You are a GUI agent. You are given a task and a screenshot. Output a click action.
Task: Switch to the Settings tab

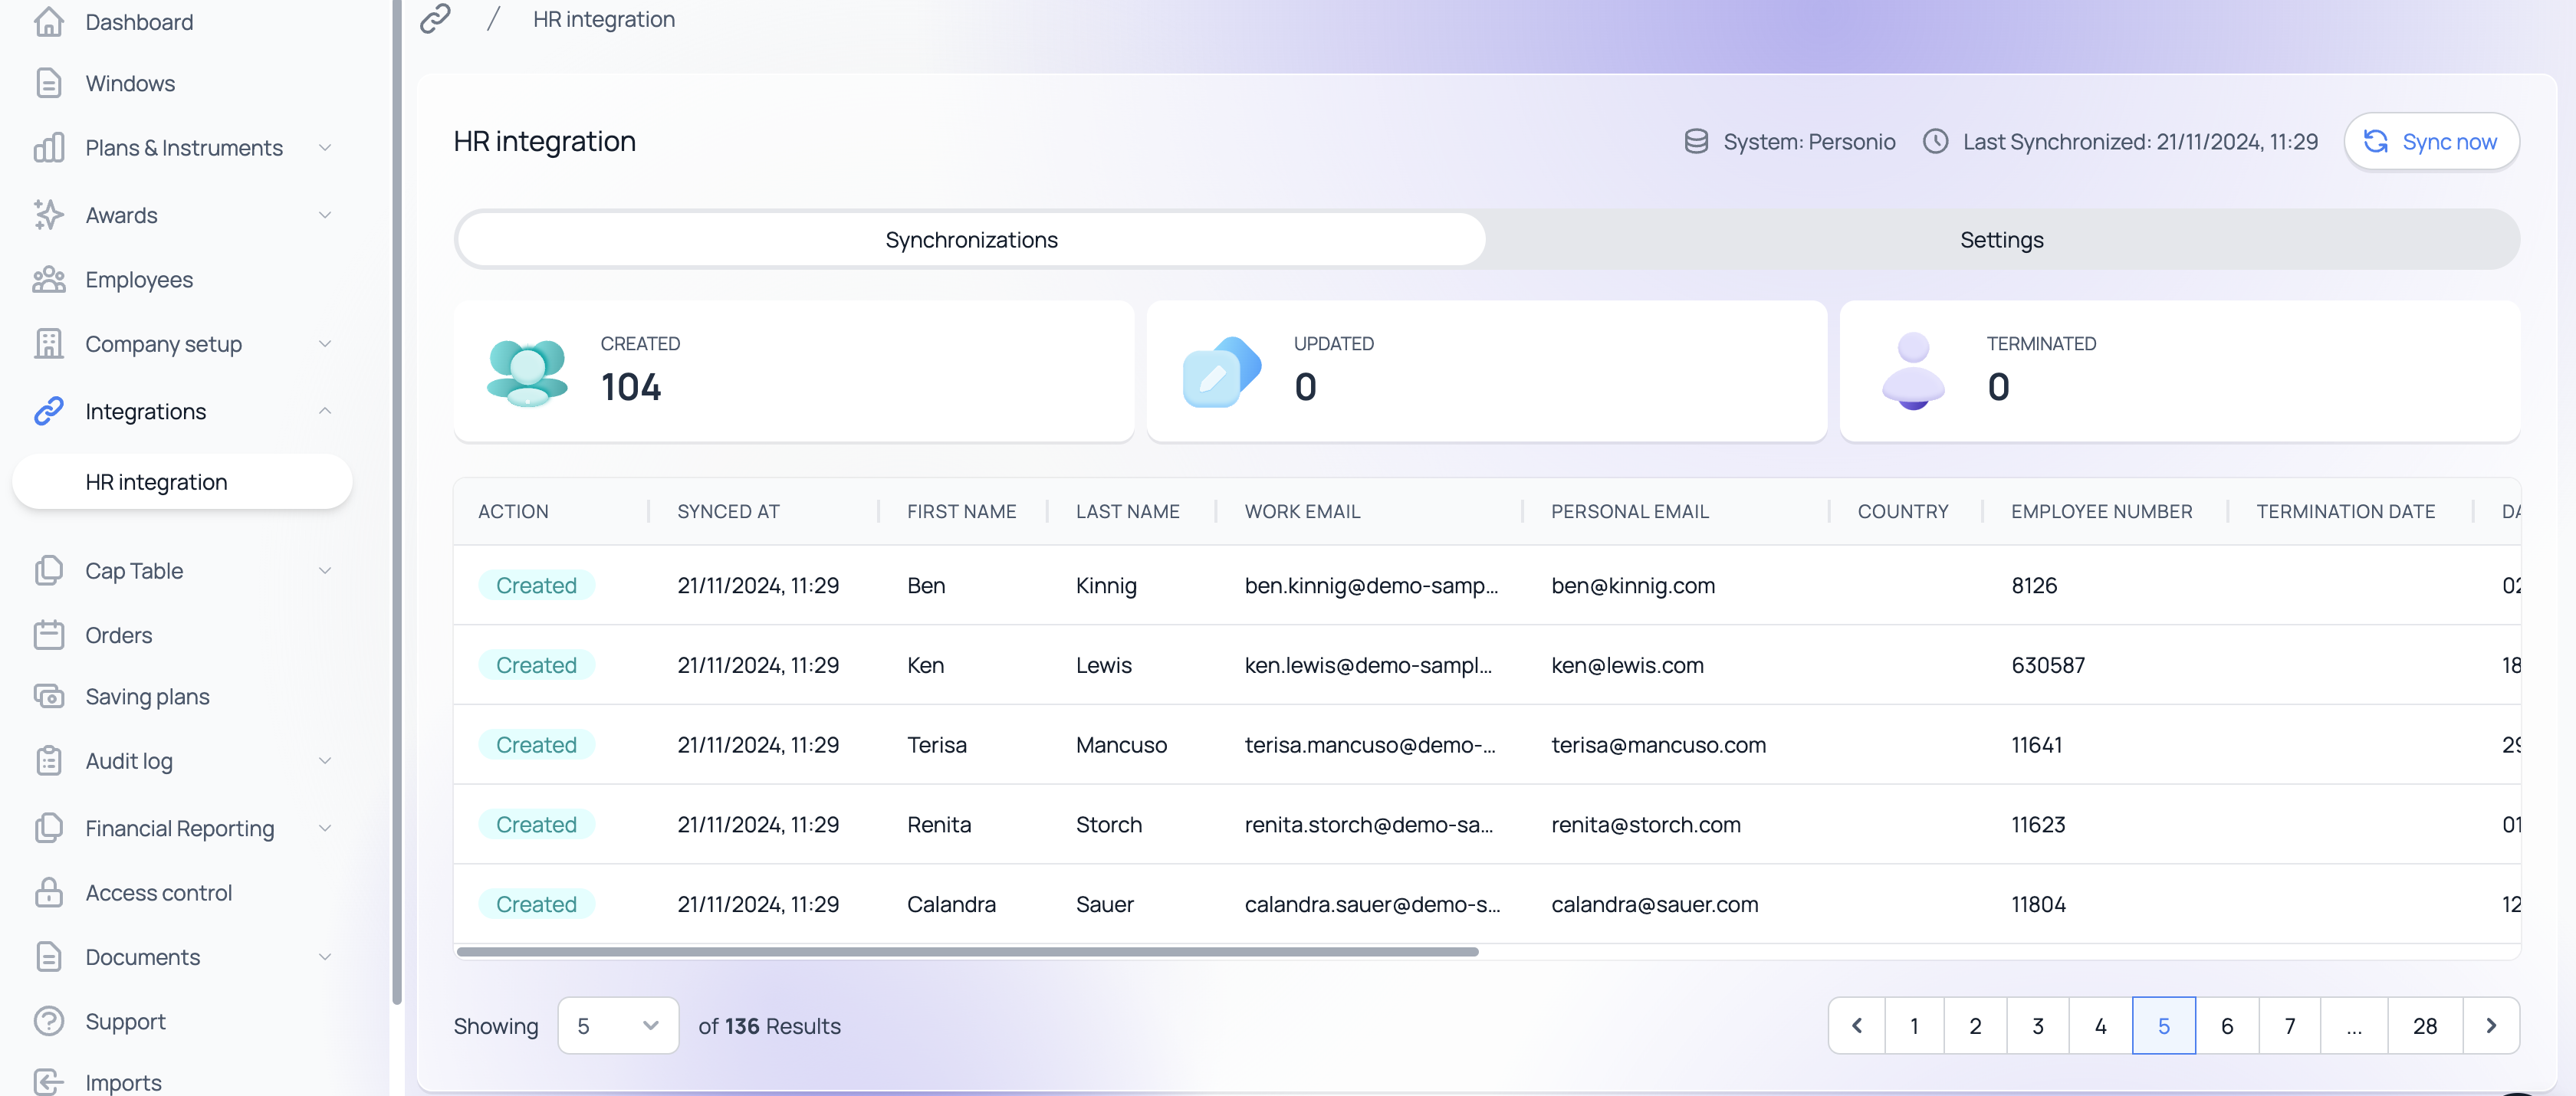2001,240
